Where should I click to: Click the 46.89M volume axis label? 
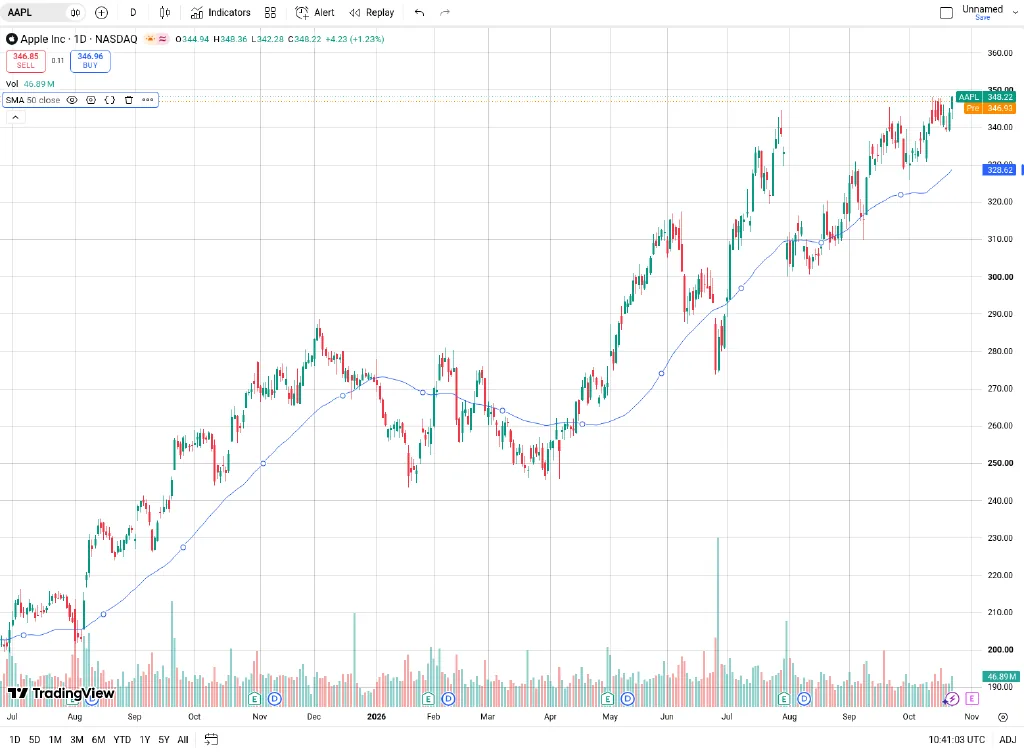pos(999,677)
